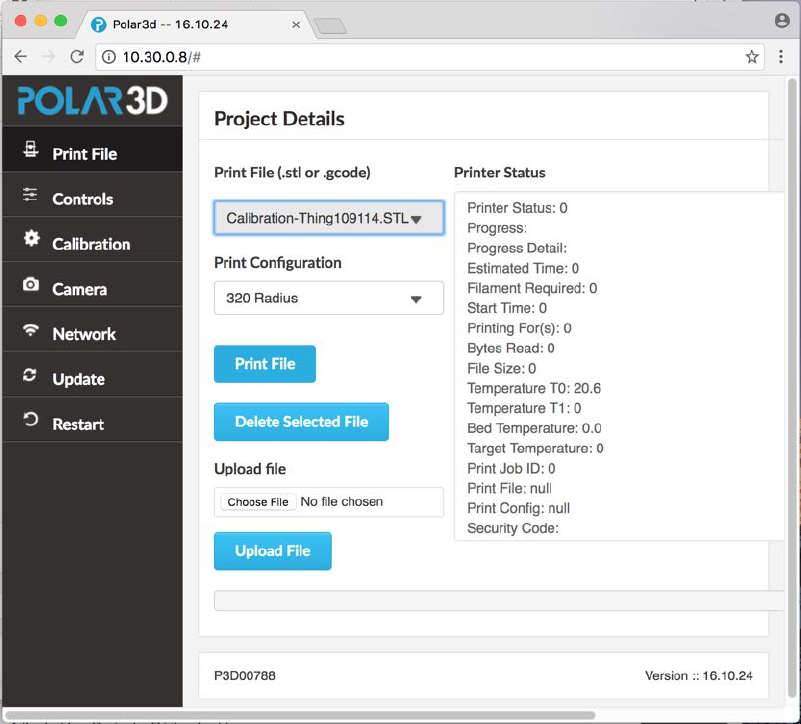This screenshot has height=724, width=801.
Task: Click the Project Details heading
Action: point(279,119)
